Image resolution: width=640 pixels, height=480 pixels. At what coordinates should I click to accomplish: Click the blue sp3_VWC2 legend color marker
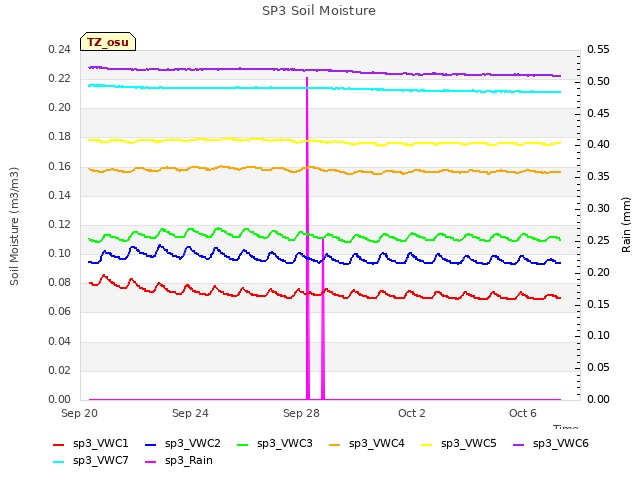(x=151, y=444)
